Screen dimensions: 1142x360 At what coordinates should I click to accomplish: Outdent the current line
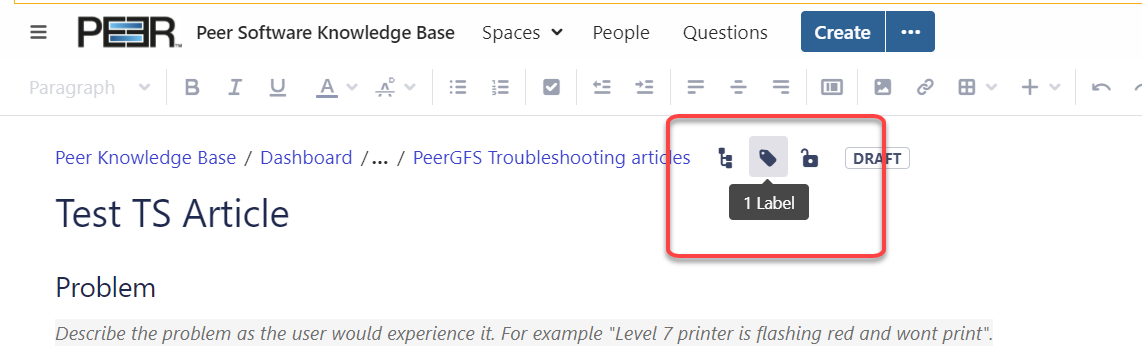point(602,88)
